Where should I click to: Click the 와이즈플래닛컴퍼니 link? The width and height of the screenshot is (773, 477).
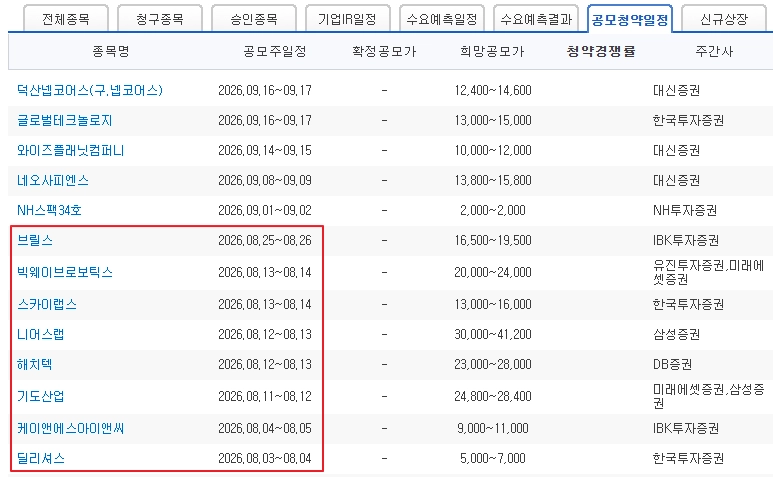coord(70,150)
